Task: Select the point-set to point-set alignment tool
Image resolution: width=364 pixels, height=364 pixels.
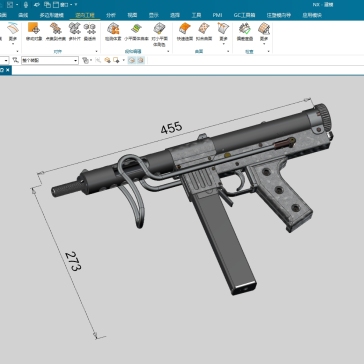Action: pos(55,32)
